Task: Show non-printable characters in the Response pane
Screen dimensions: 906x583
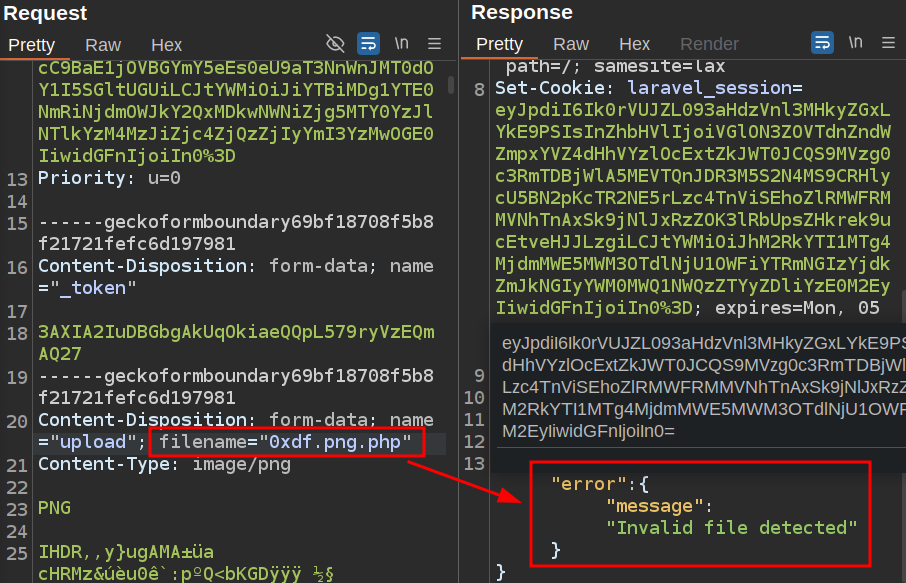Action: coord(855,44)
